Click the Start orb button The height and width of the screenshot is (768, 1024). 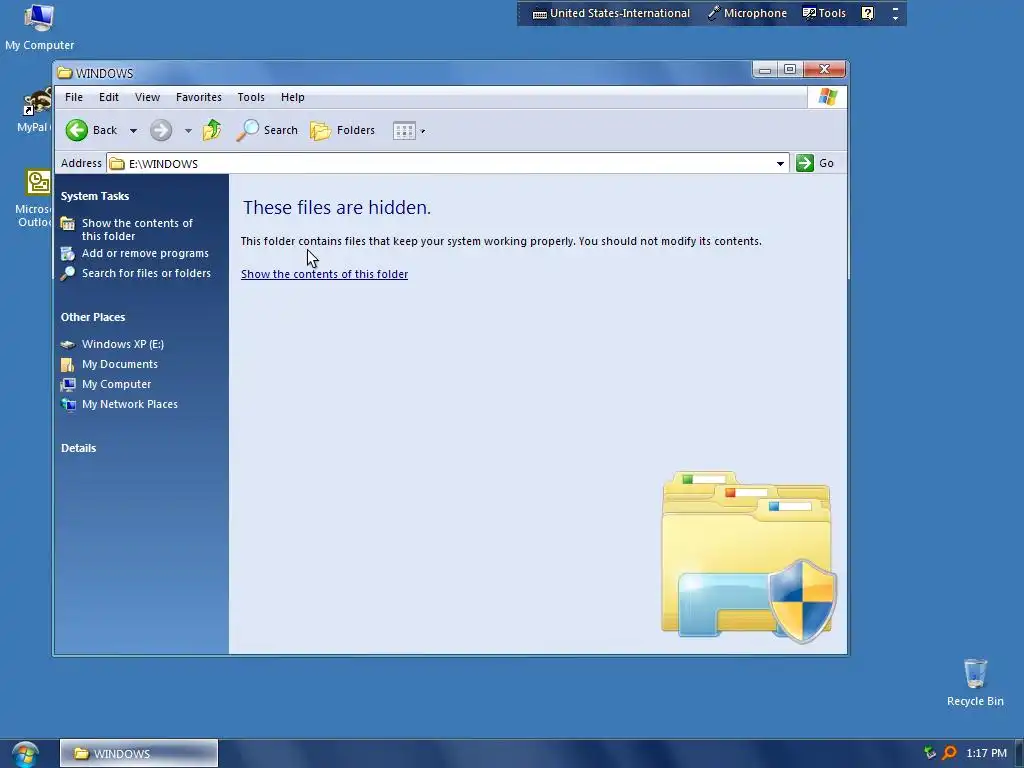25,754
